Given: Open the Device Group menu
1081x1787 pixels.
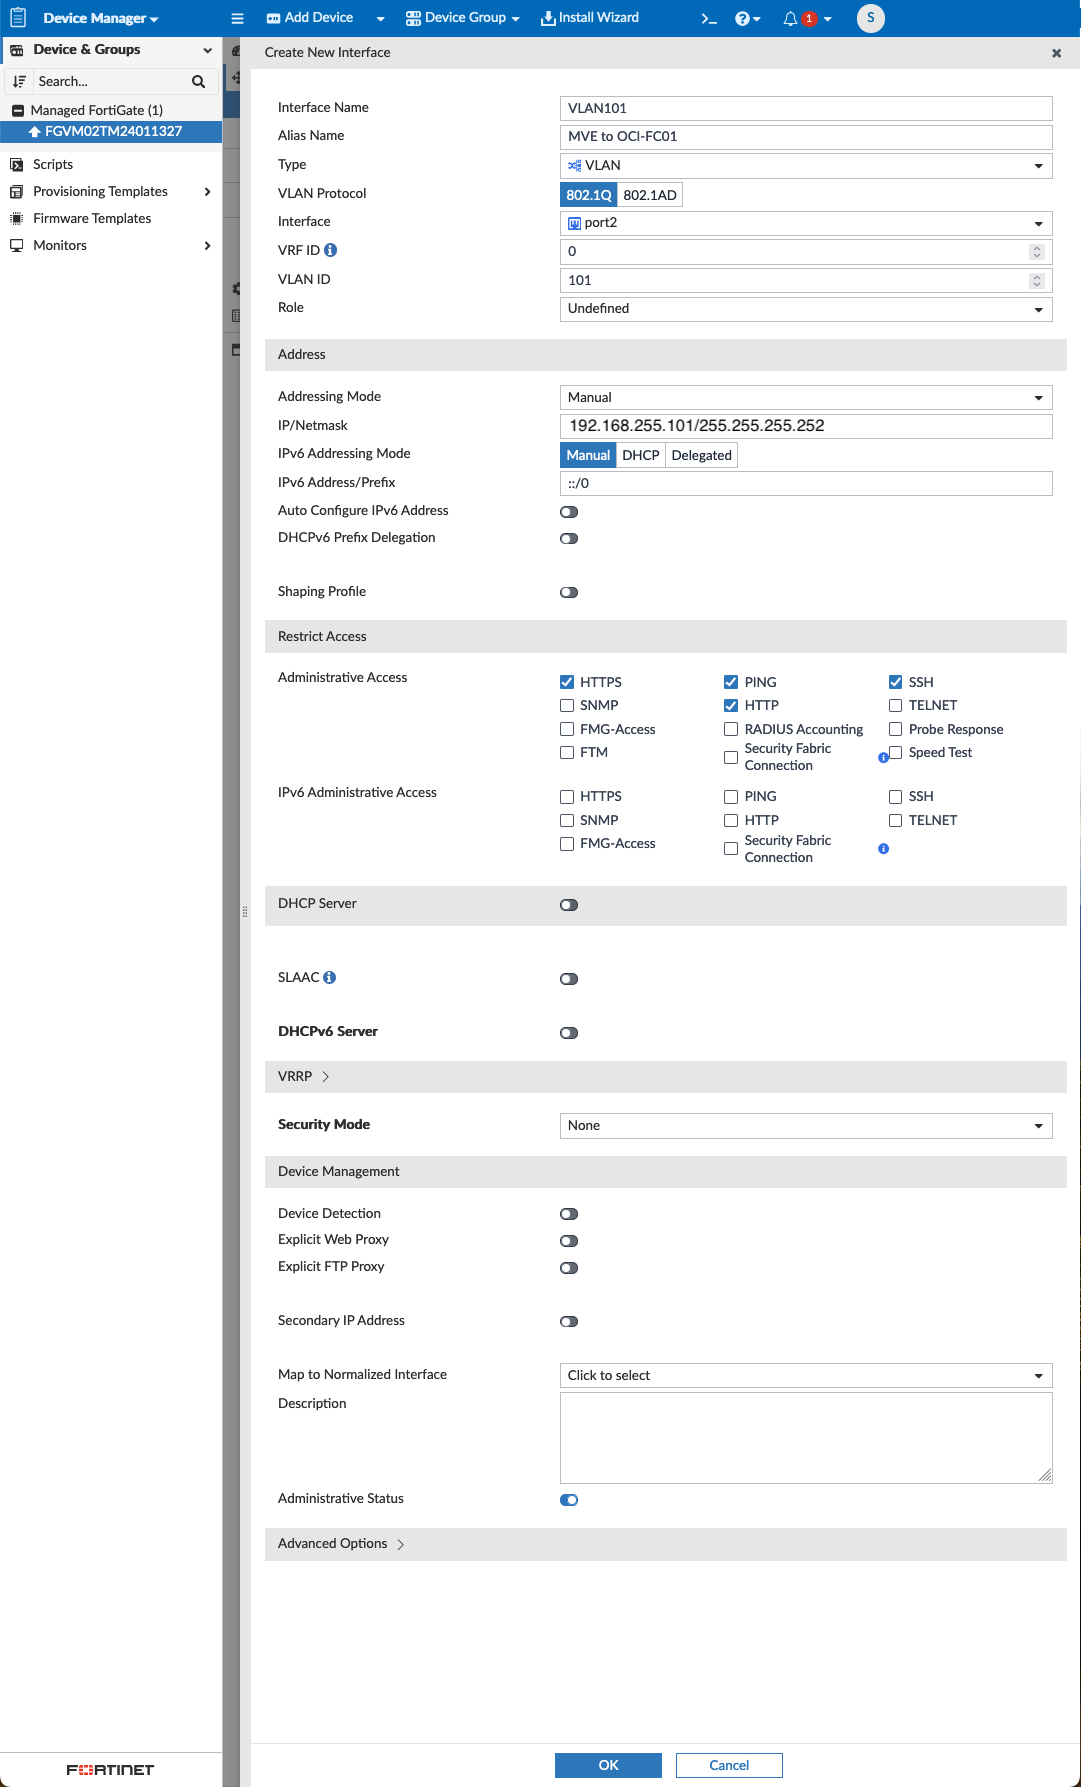Looking at the screenshot, I should tap(463, 18).
